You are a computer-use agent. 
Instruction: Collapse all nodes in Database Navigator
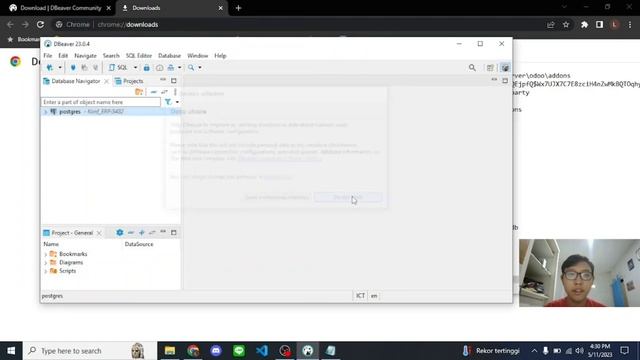(x=153, y=92)
